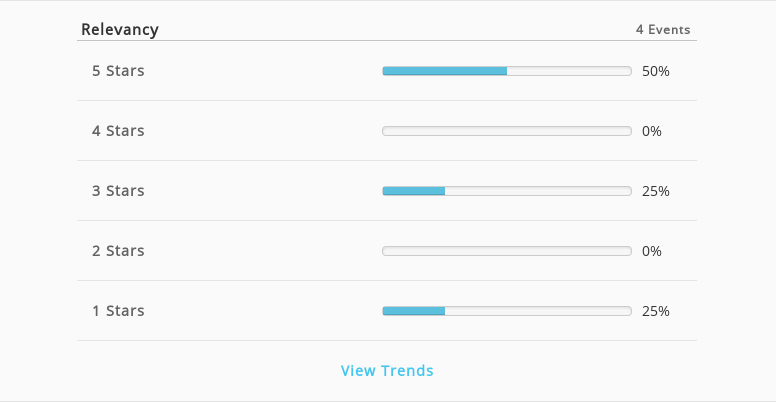Click the Relevancy heading
The width and height of the screenshot is (776, 402).
[x=120, y=29]
